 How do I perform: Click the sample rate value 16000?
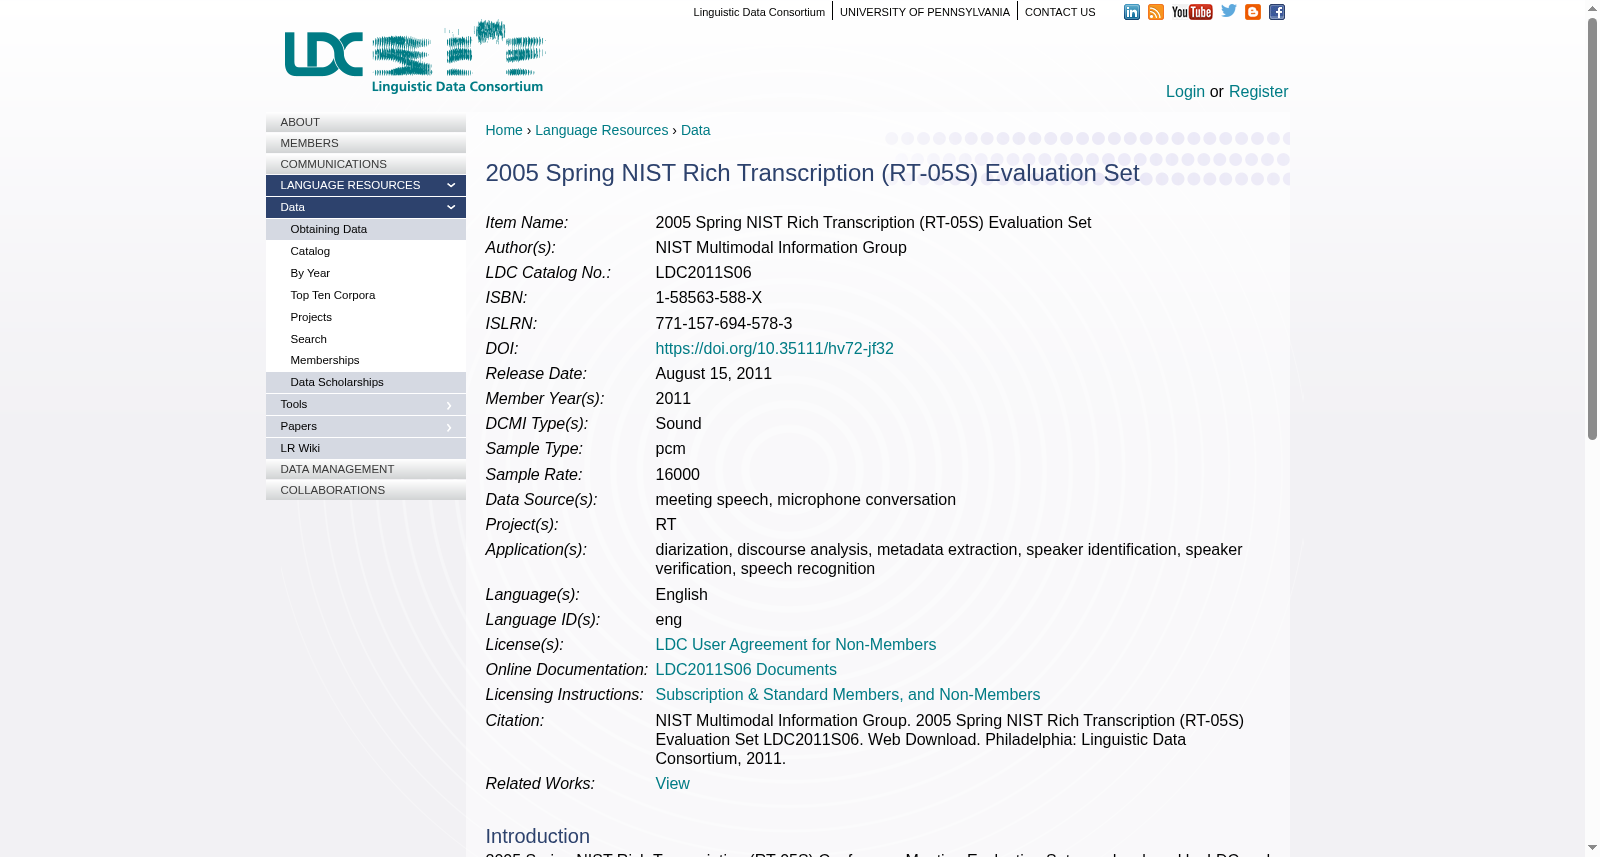[677, 475]
